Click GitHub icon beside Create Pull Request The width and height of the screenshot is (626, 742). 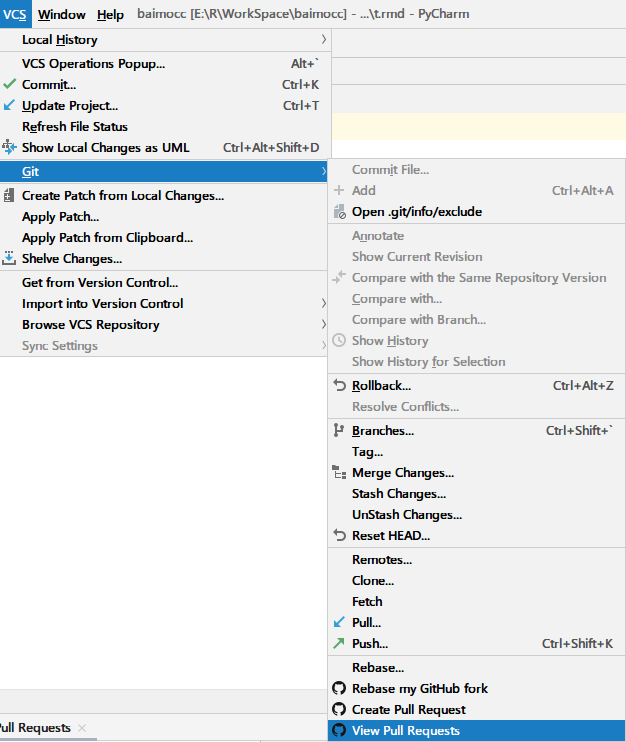(339, 709)
